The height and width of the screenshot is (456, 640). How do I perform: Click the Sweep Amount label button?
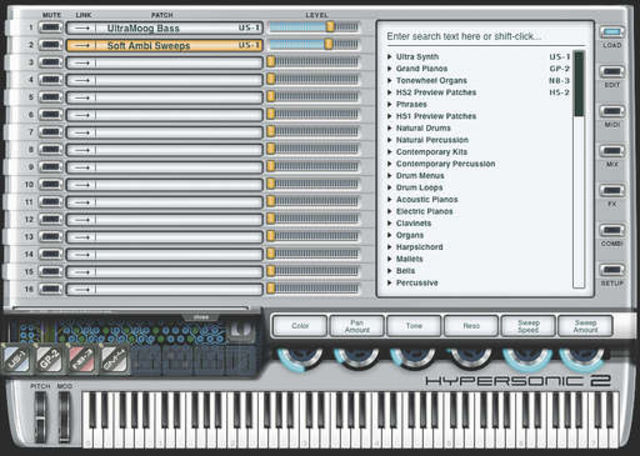[585, 326]
